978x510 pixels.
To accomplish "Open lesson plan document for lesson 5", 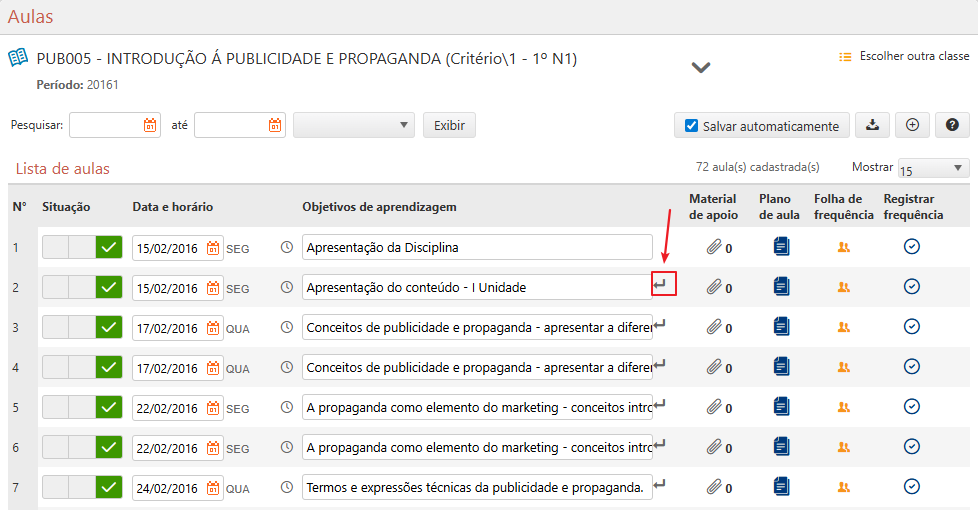I will point(782,407).
